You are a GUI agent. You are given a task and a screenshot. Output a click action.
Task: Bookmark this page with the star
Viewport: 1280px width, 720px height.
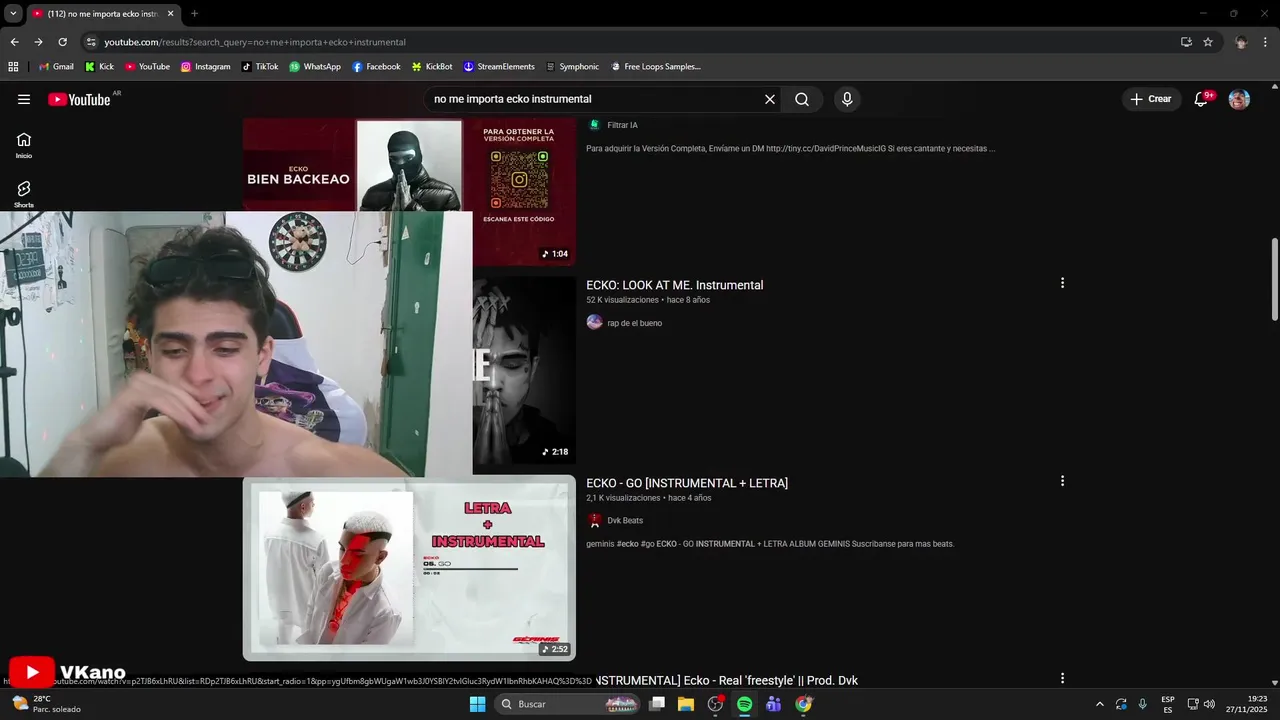(x=1208, y=42)
